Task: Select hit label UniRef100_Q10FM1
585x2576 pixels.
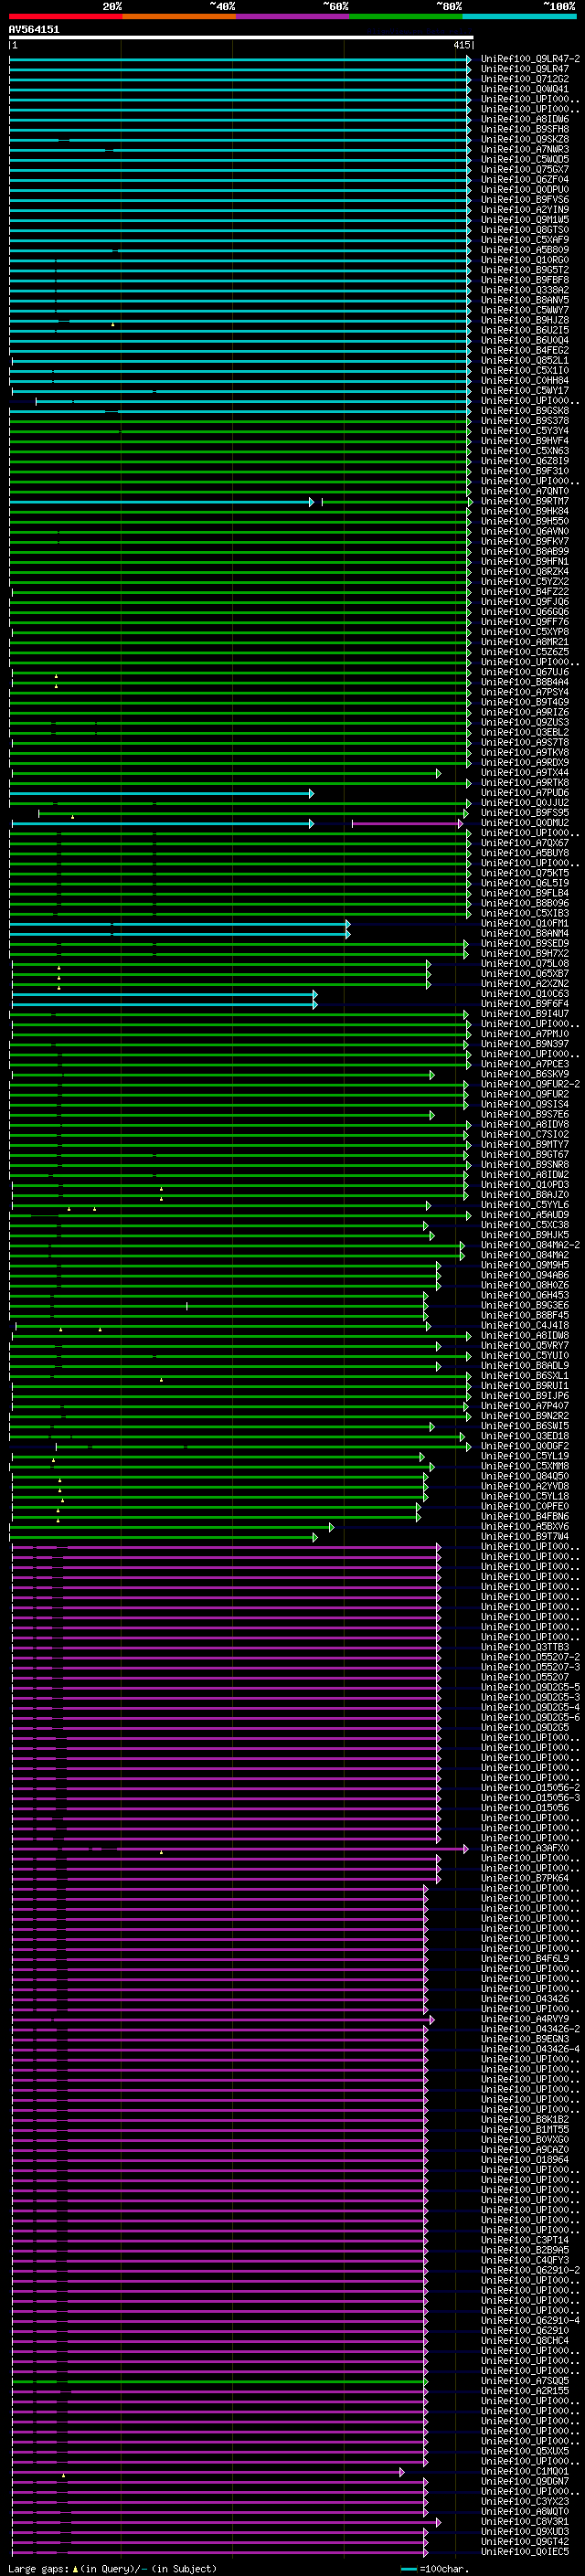Action: click(x=525, y=924)
